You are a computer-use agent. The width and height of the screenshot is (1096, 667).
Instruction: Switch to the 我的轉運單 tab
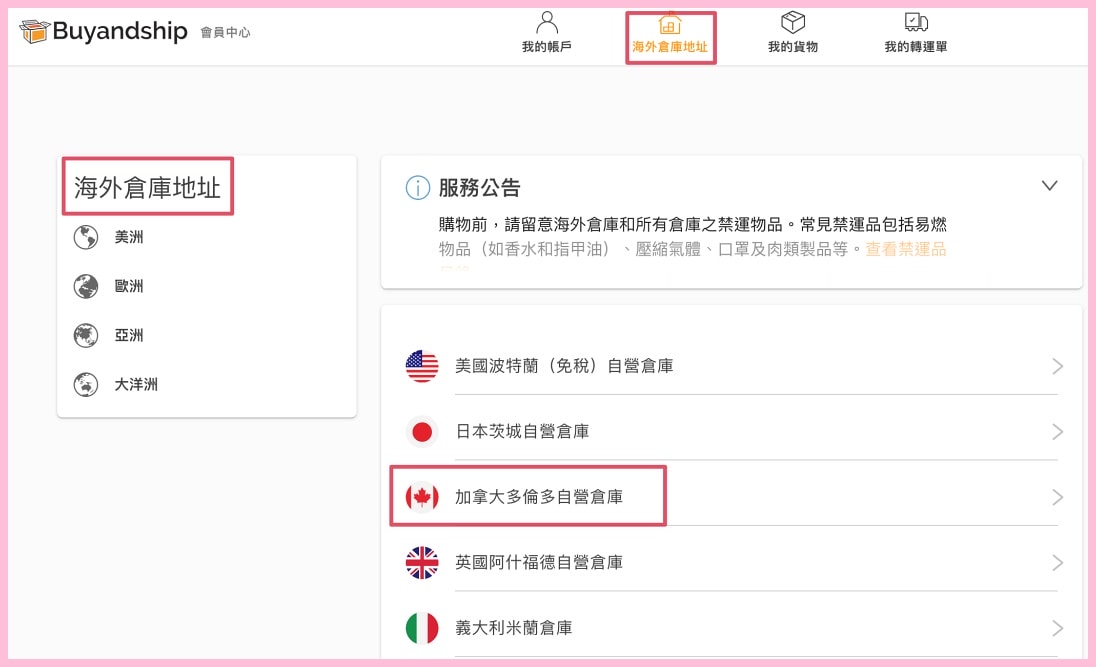tap(916, 47)
